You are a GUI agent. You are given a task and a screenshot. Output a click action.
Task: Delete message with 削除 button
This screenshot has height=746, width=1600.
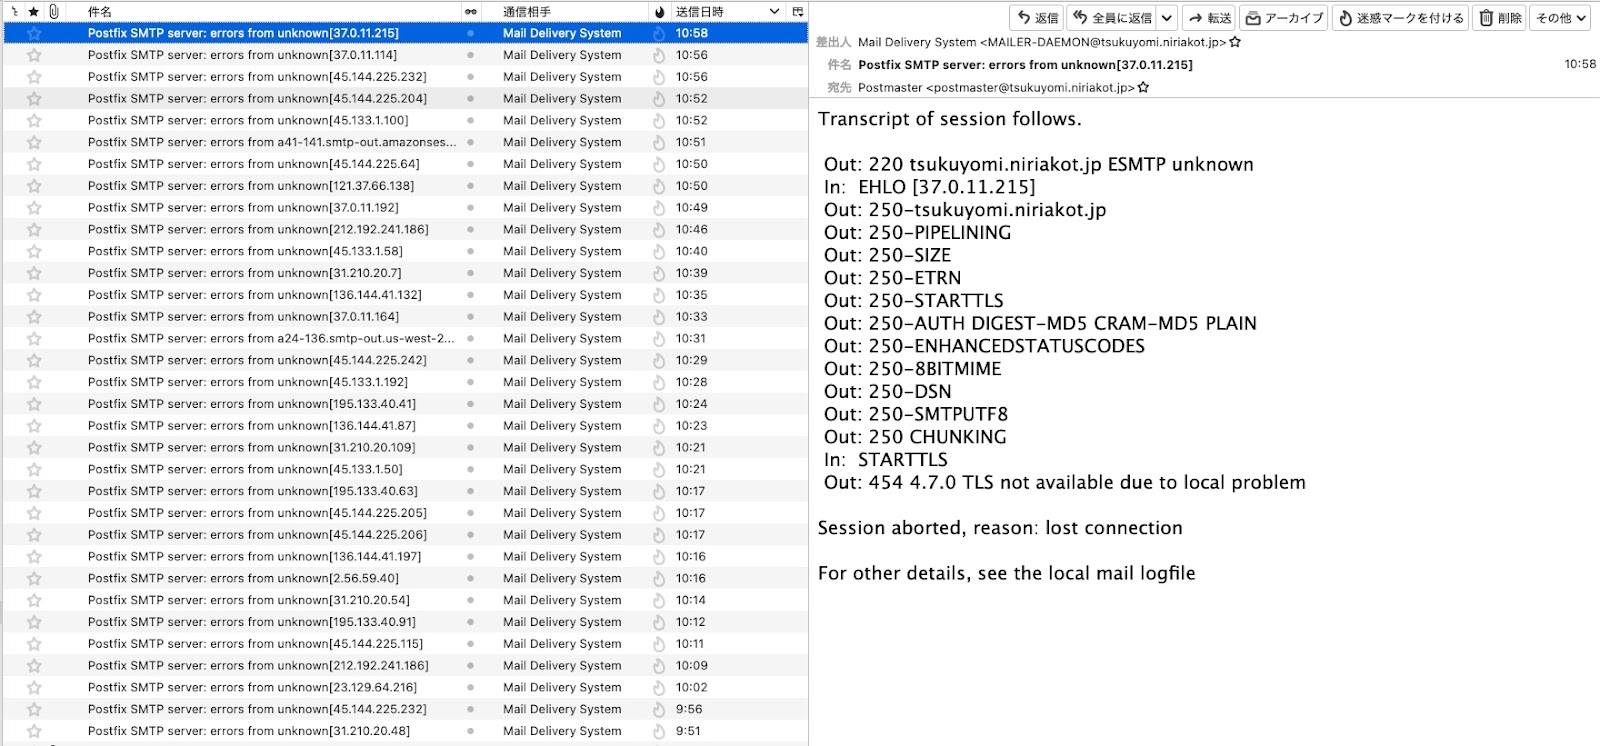[x=1499, y=18]
